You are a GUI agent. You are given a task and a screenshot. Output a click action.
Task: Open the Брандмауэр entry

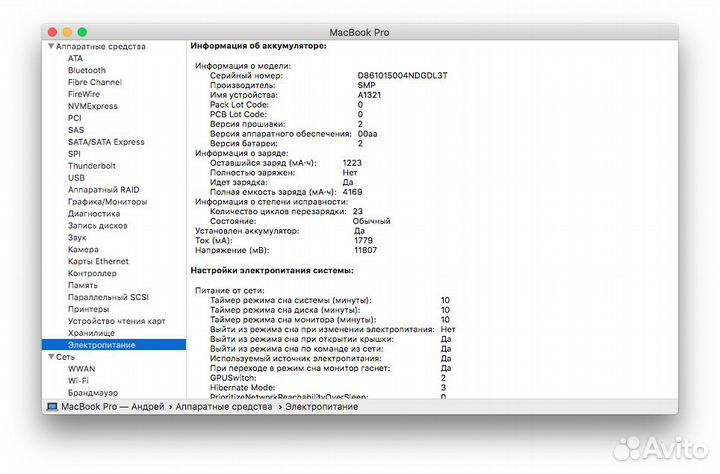point(93,393)
